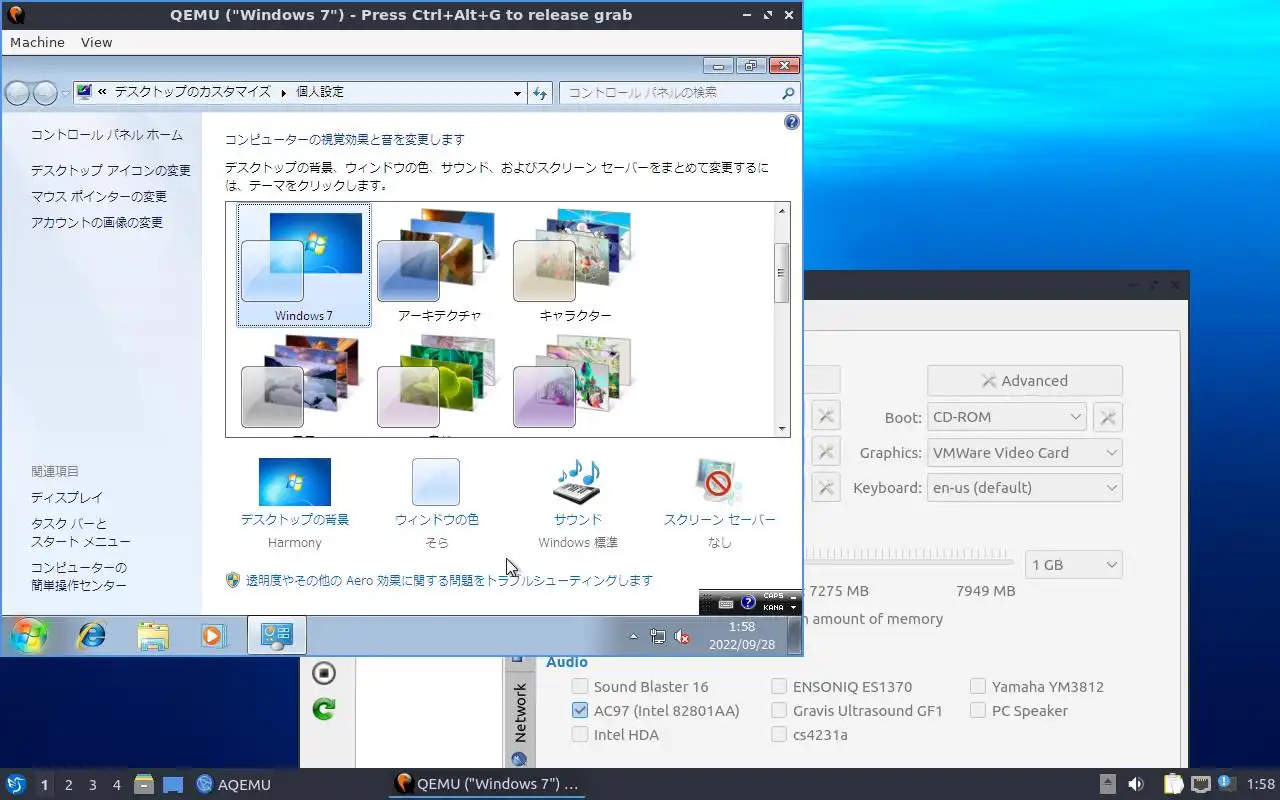Screen dimensions: 1280x800
Task: Click the host panel volume icon
Action: point(1136,784)
